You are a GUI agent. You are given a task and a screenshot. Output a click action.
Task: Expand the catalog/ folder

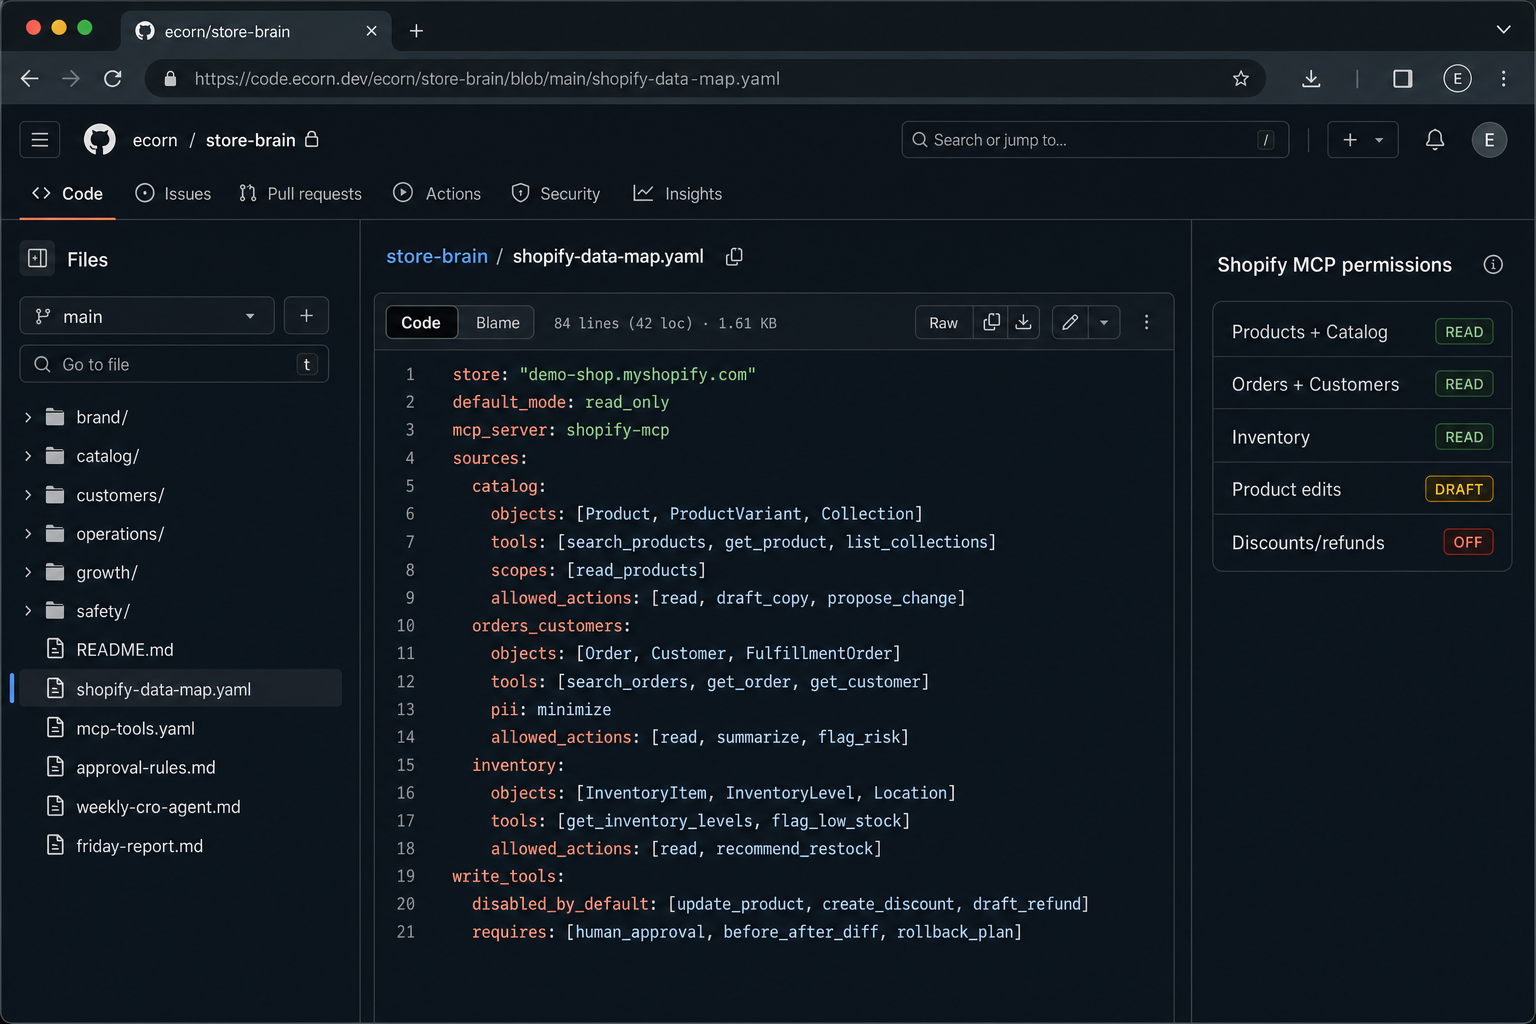point(28,456)
